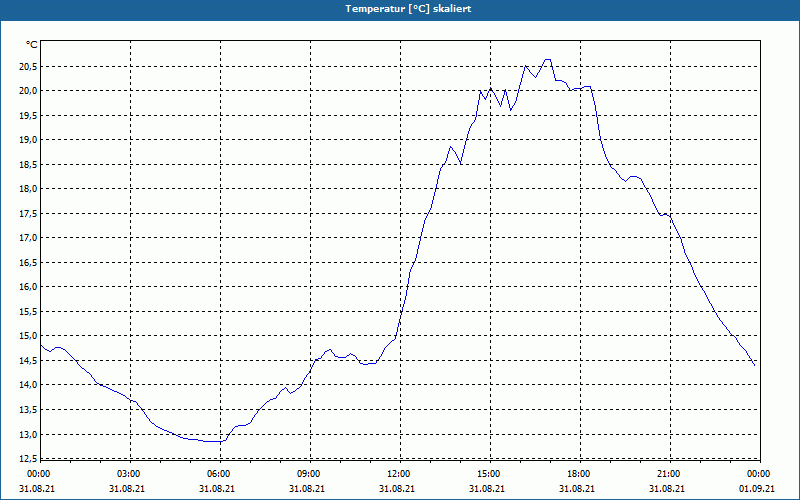The image size is (800, 500).
Task: Select the 13,5 y-axis value
Action: coord(28,410)
